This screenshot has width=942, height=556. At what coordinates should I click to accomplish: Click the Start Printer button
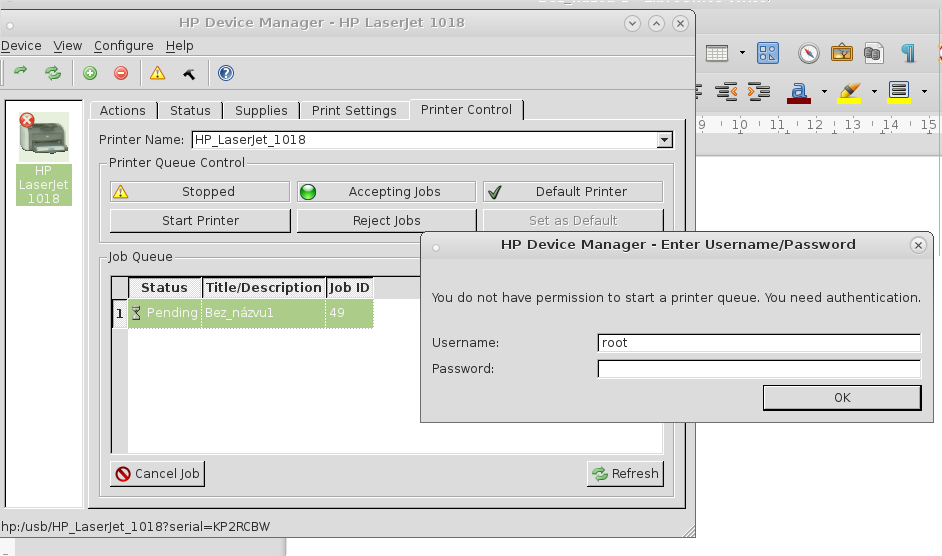[x=200, y=221]
